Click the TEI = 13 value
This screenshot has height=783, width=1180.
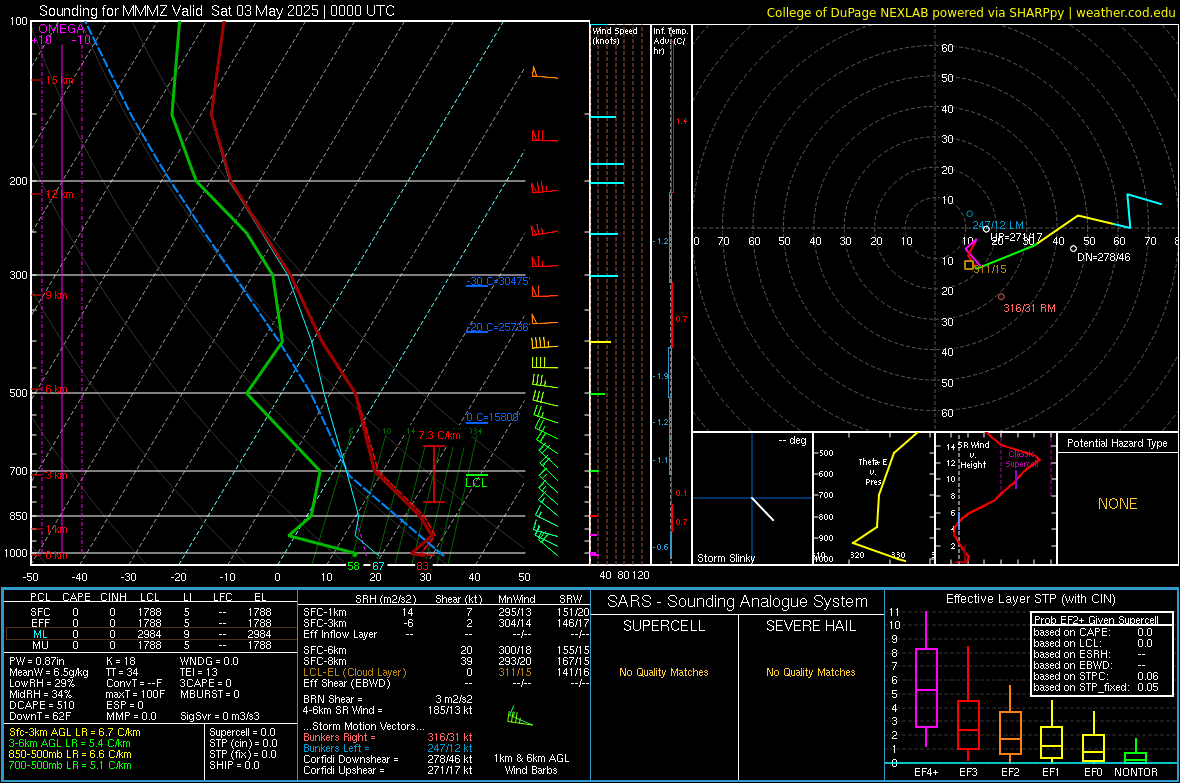[x=199, y=672]
